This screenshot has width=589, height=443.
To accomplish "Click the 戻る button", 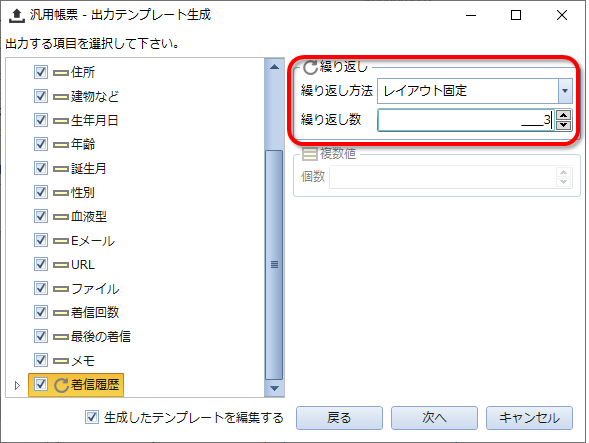I will point(339,418).
